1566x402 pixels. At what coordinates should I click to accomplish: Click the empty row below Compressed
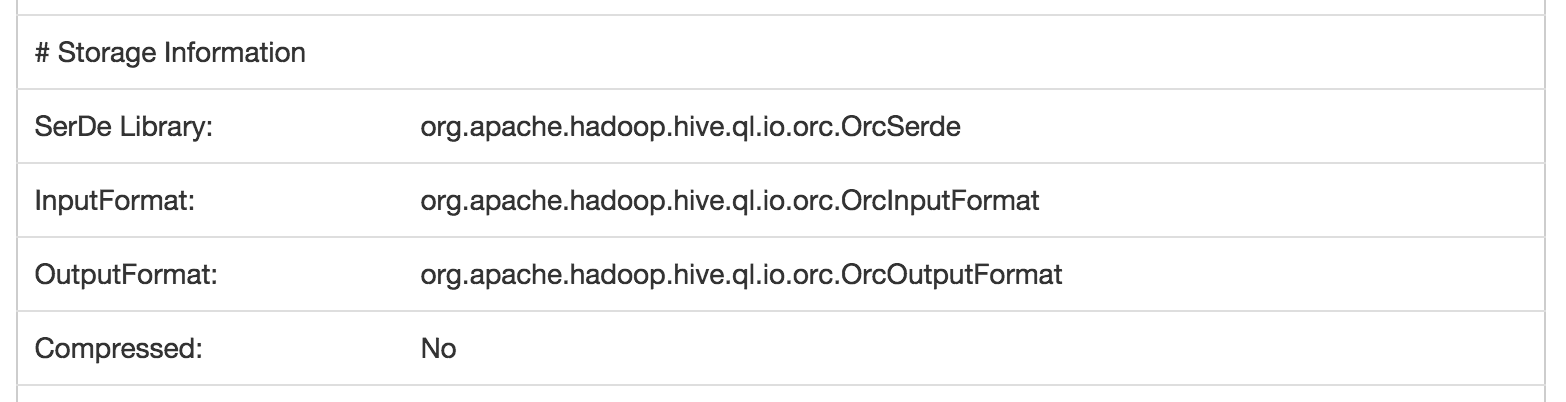tap(783, 394)
